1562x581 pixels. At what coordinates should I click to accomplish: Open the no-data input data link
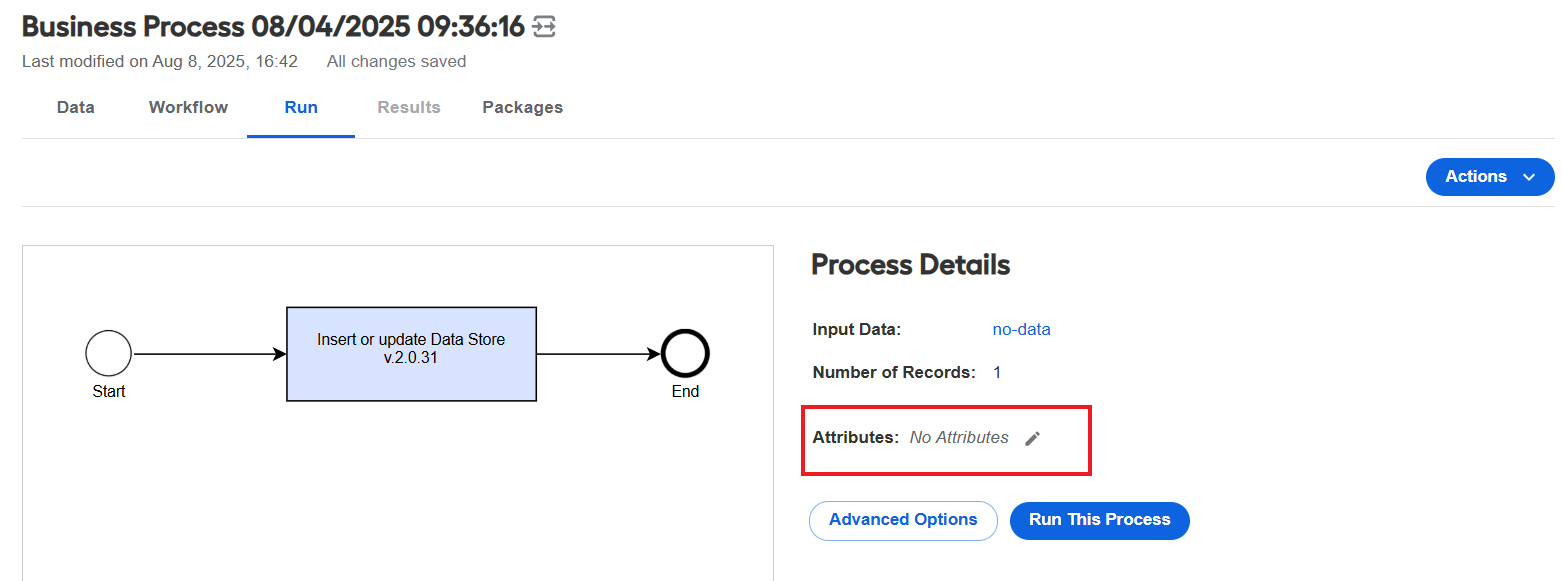pyautogui.click(x=1021, y=329)
